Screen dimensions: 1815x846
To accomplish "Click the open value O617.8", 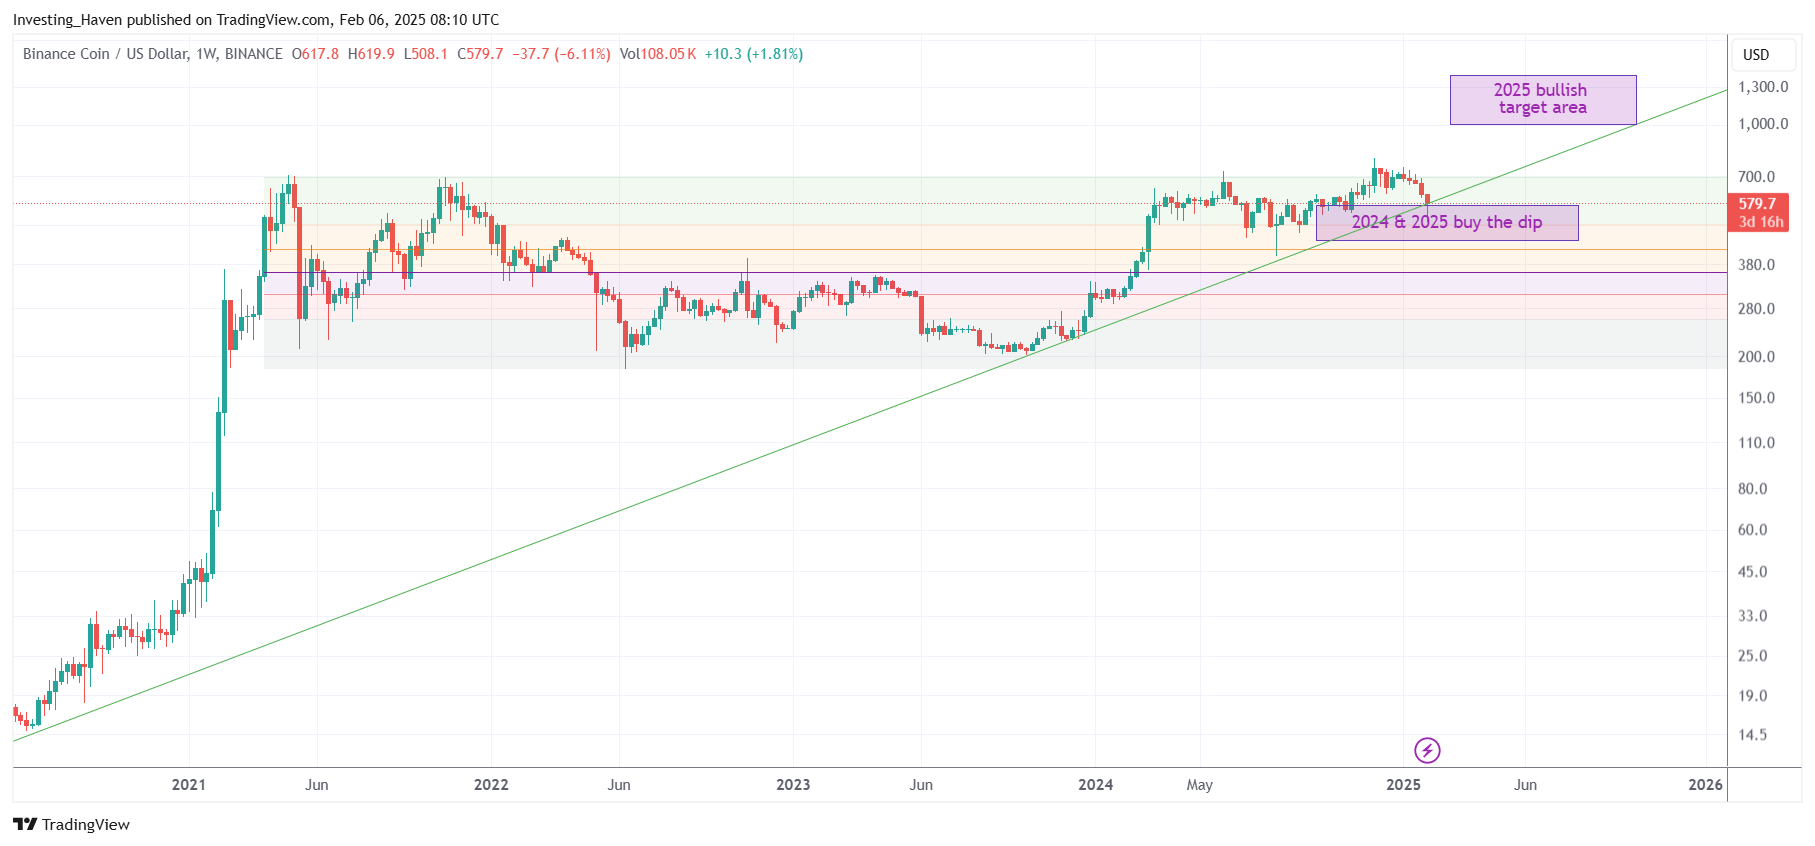I will coord(315,54).
